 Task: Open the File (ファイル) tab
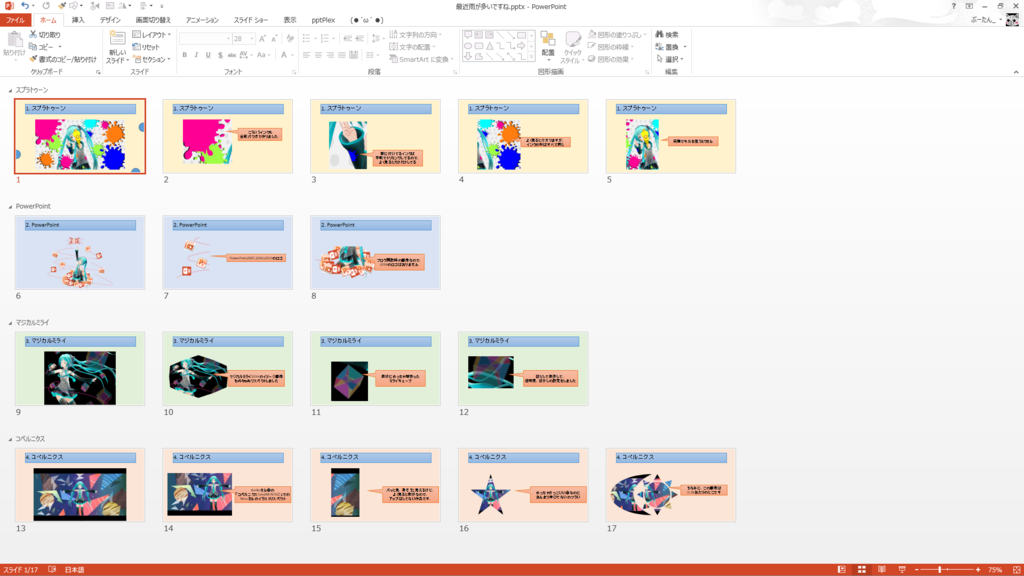point(15,20)
